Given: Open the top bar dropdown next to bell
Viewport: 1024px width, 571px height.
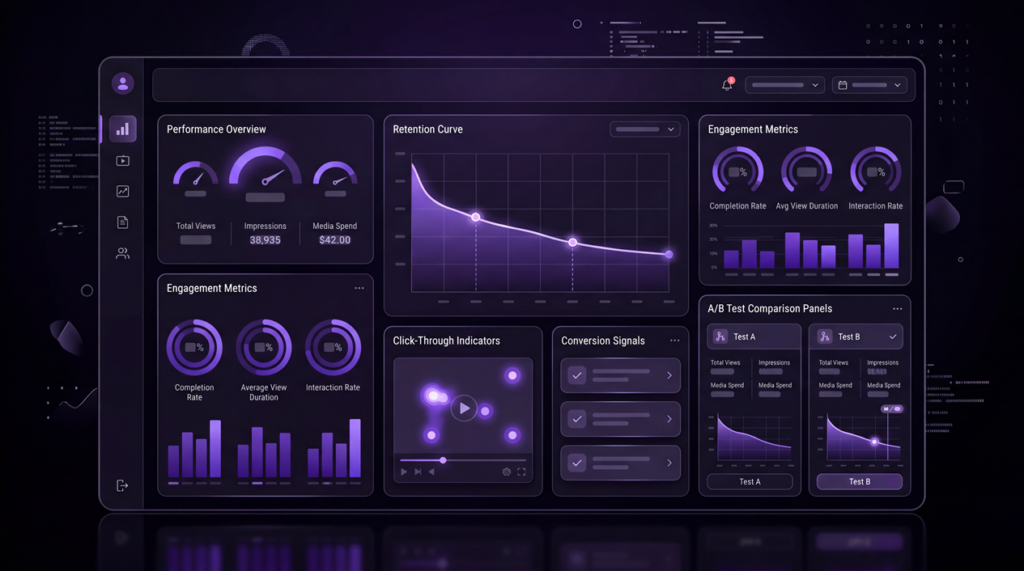Looking at the screenshot, I should [784, 85].
